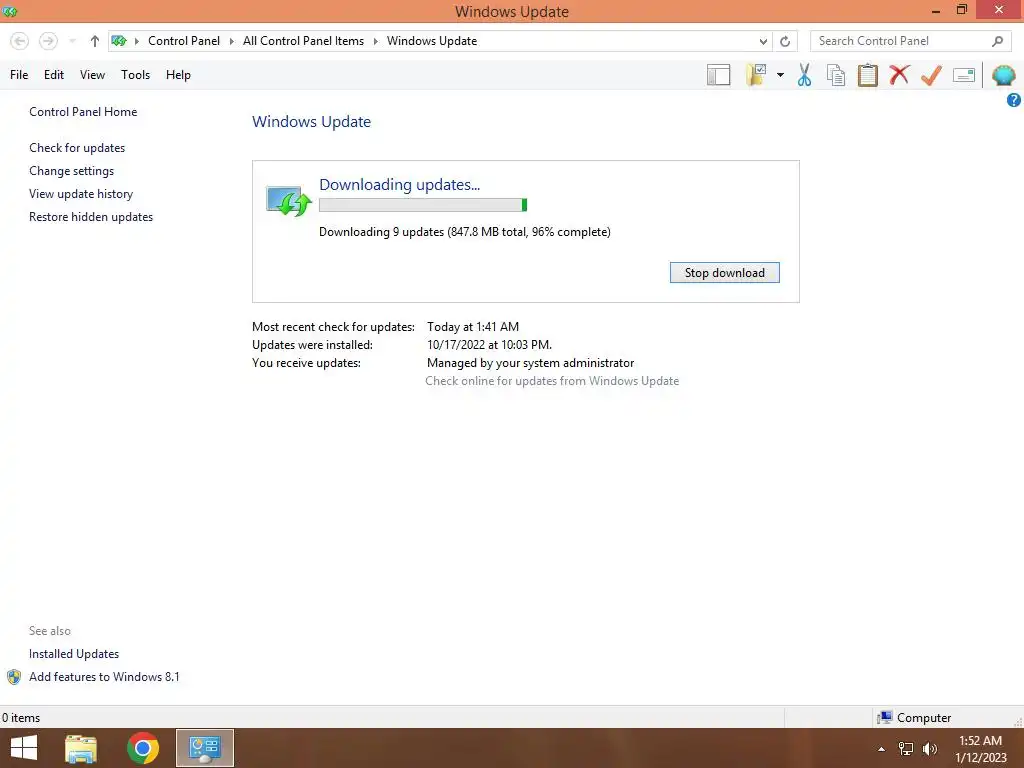Open View update history
The height and width of the screenshot is (768, 1024).
[x=81, y=194]
